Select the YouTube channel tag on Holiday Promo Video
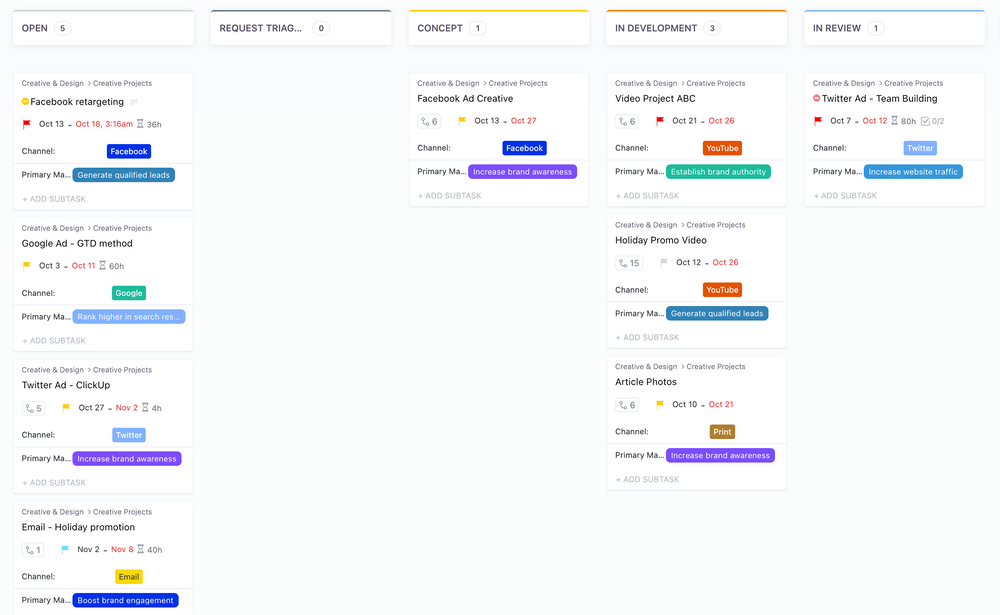The image size is (1000, 615). click(x=722, y=289)
